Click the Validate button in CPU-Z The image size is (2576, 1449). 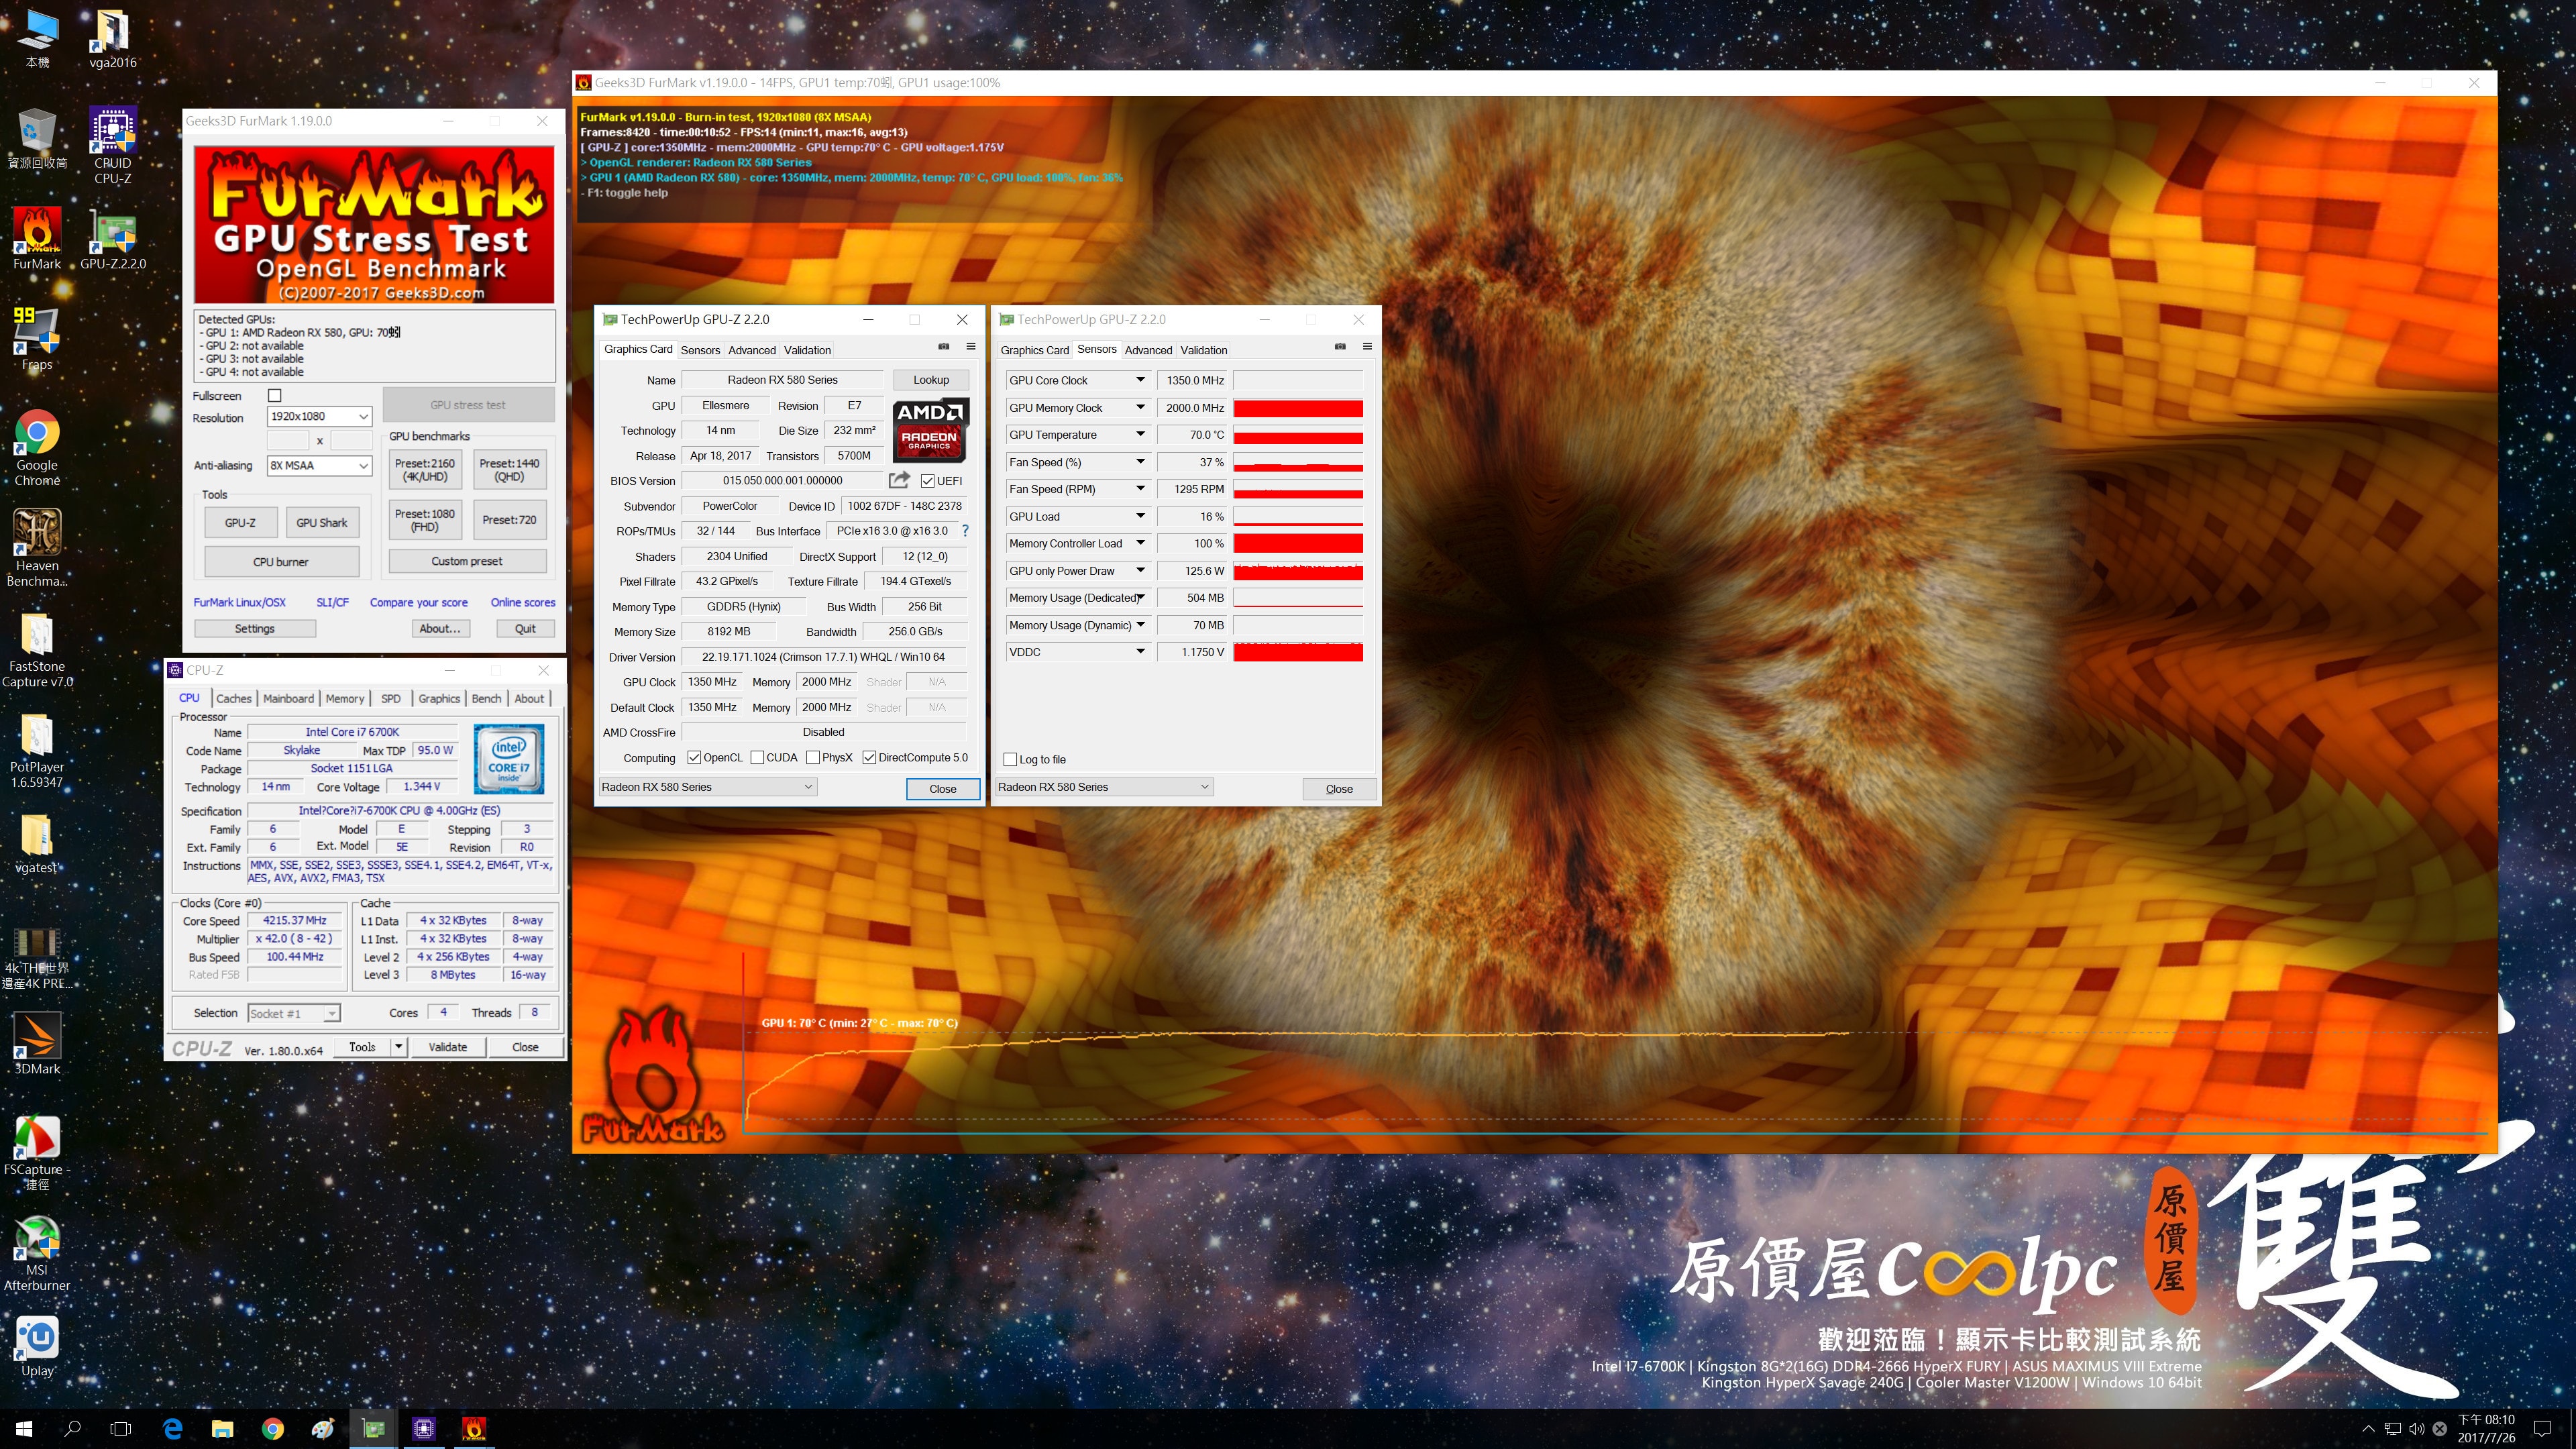448,1047
